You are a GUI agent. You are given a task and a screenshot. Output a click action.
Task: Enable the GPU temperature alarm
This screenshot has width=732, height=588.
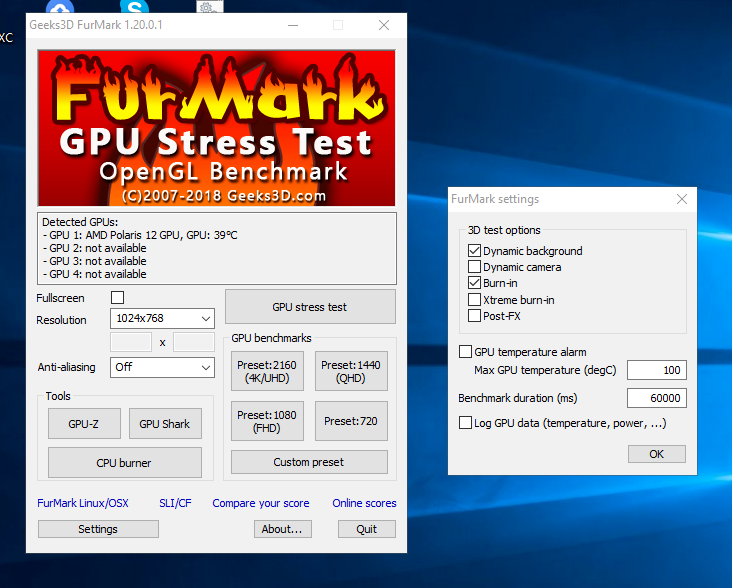click(465, 351)
